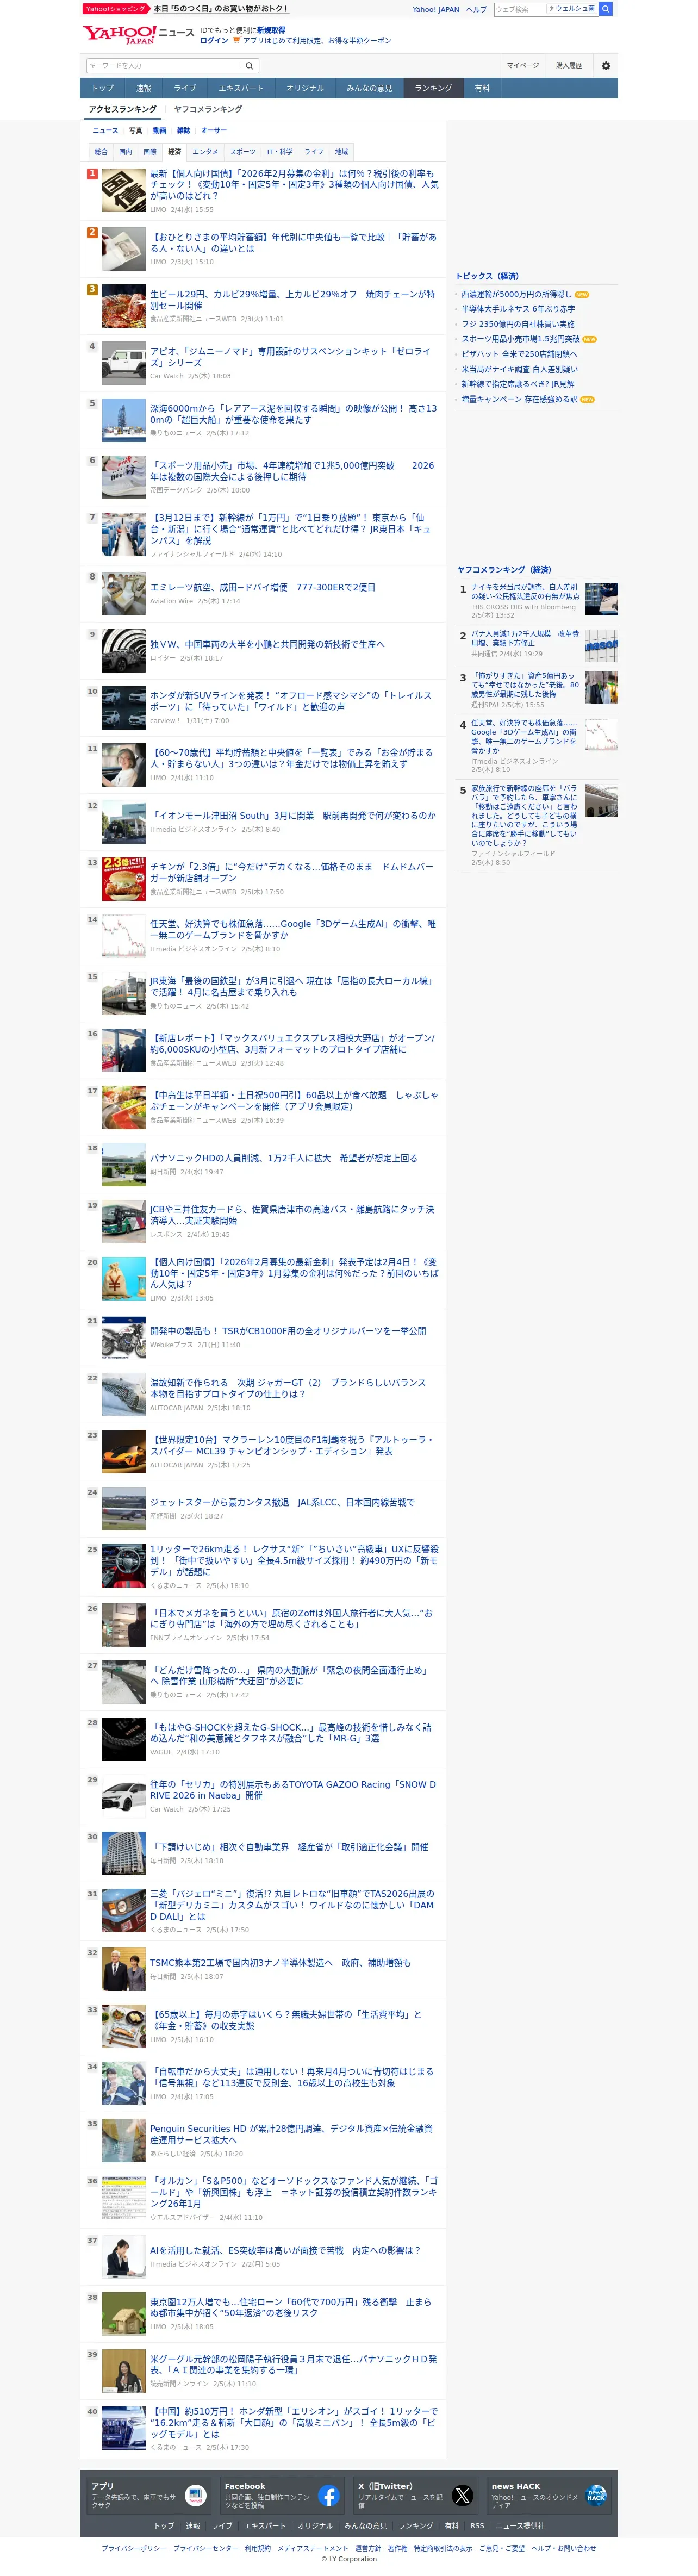The image size is (698, 2576).
Task: Select the 総合 category tab
Action: point(101,152)
